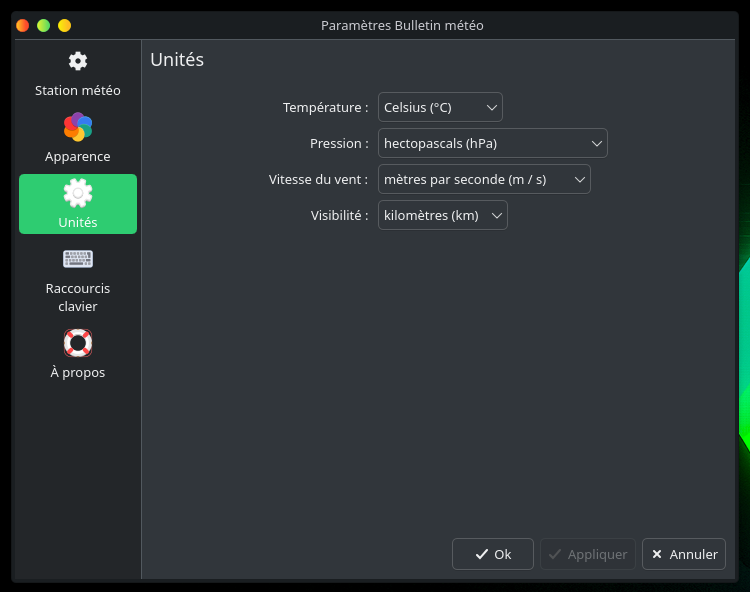Viewport: 750px width, 592px height.
Task: Click the Paramètres Bulletin météo title bar
Action: pyautogui.click(x=402, y=25)
